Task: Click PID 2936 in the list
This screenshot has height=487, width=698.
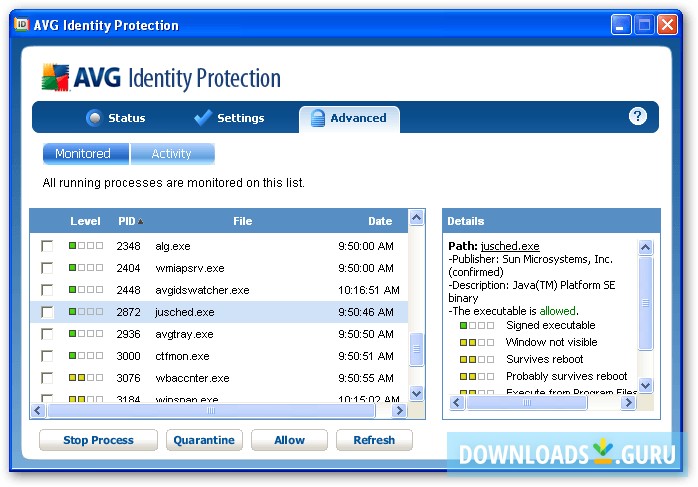Action: pyautogui.click(x=128, y=334)
